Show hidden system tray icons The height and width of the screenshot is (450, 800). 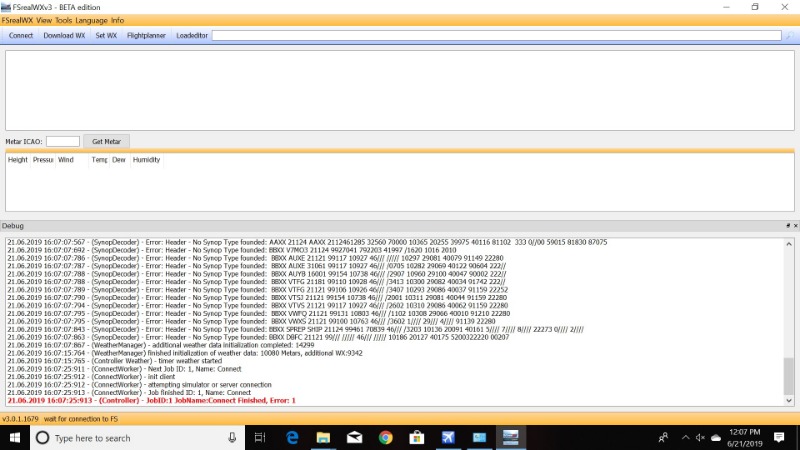pos(686,438)
